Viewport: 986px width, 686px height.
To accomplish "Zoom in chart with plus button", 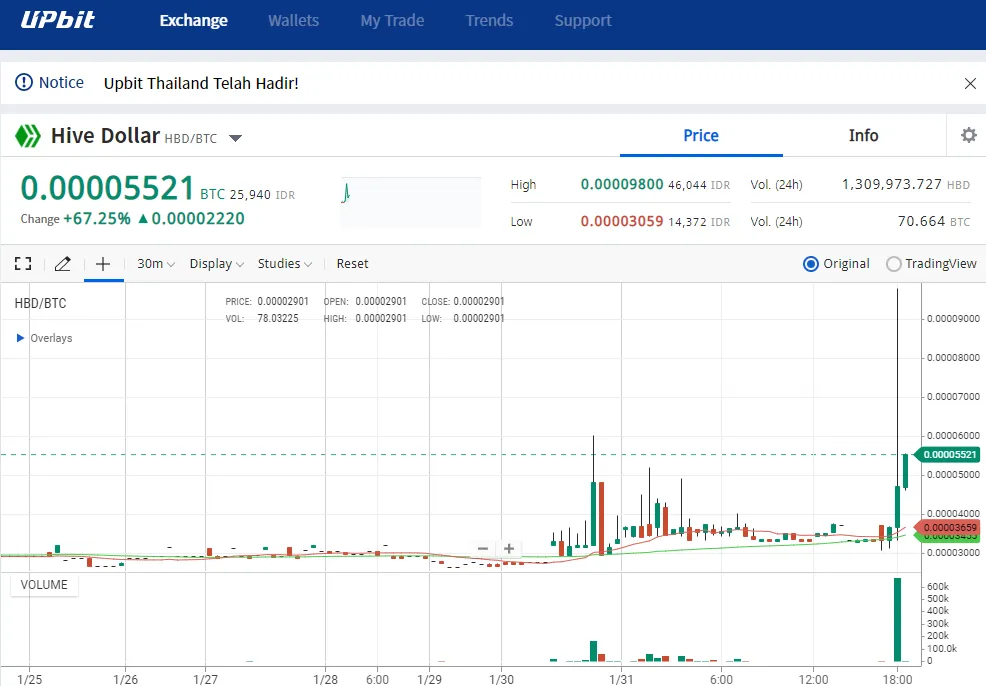I will [509, 548].
